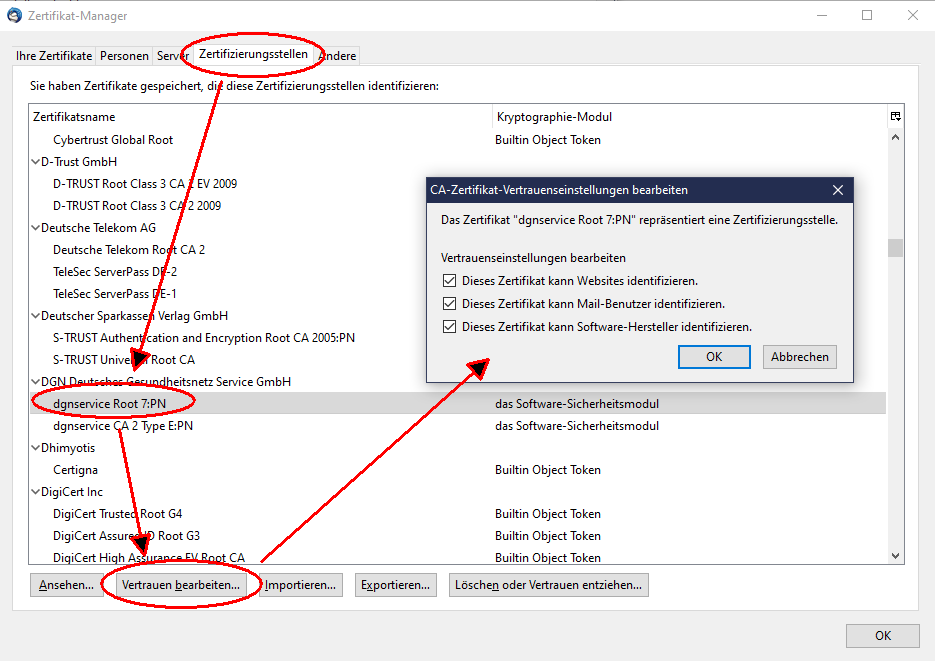Click the Ansehen... button
The image size is (935, 661).
pyautogui.click(x=66, y=585)
